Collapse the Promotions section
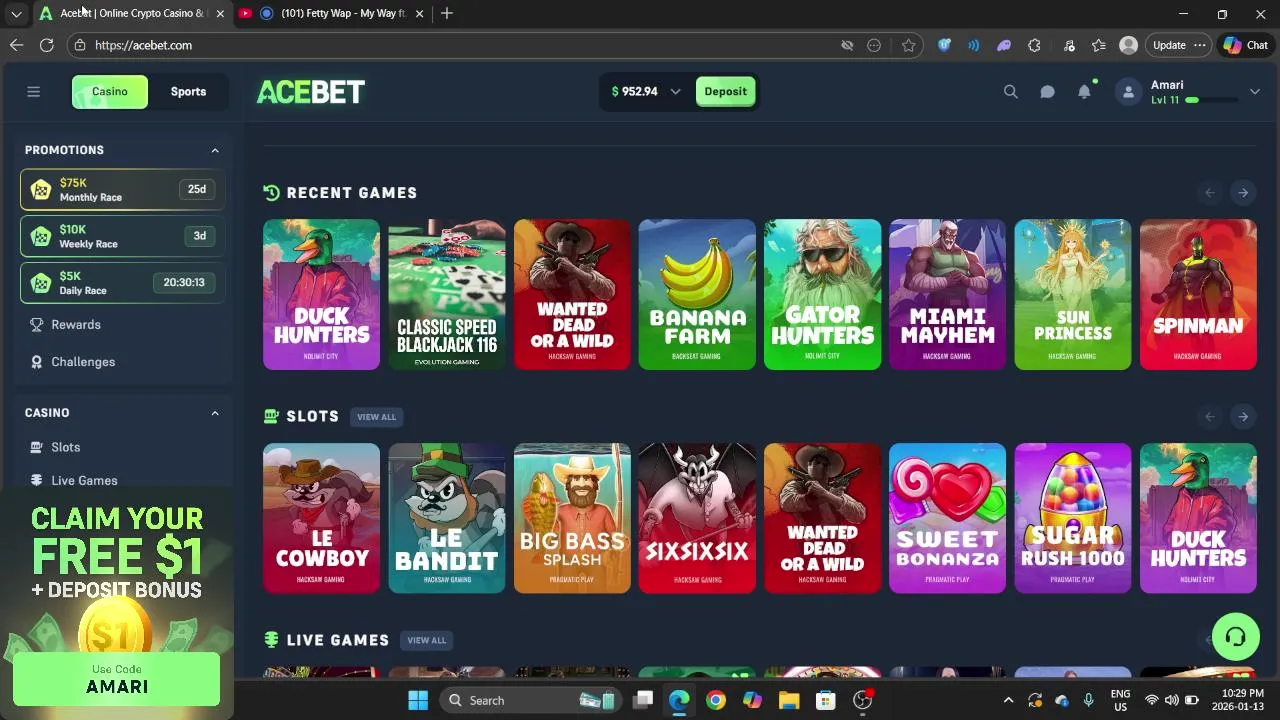 214,150
